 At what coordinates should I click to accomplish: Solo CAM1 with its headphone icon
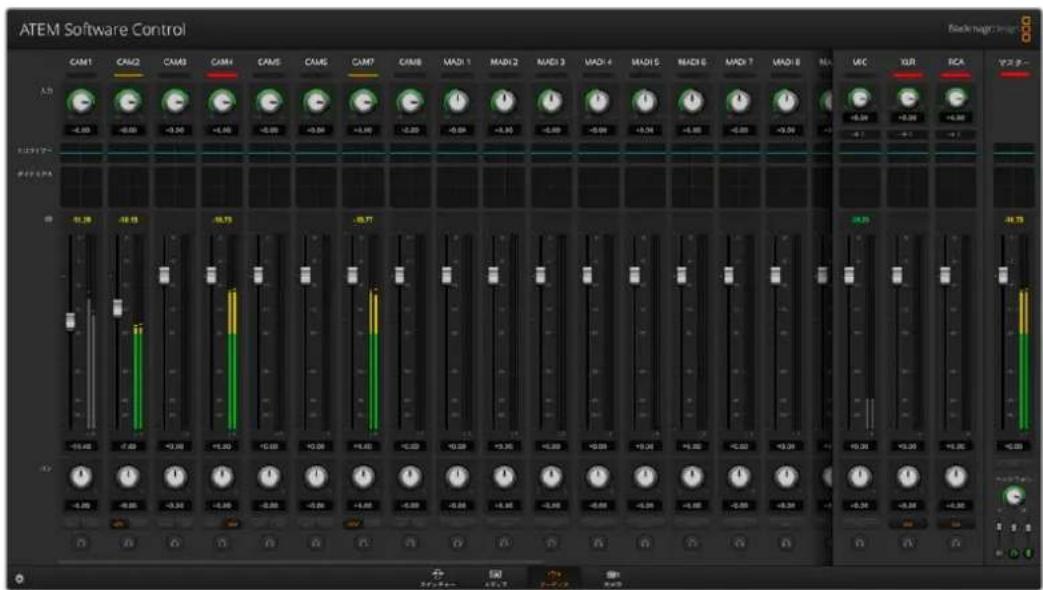pyautogui.click(x=81, y=543)
